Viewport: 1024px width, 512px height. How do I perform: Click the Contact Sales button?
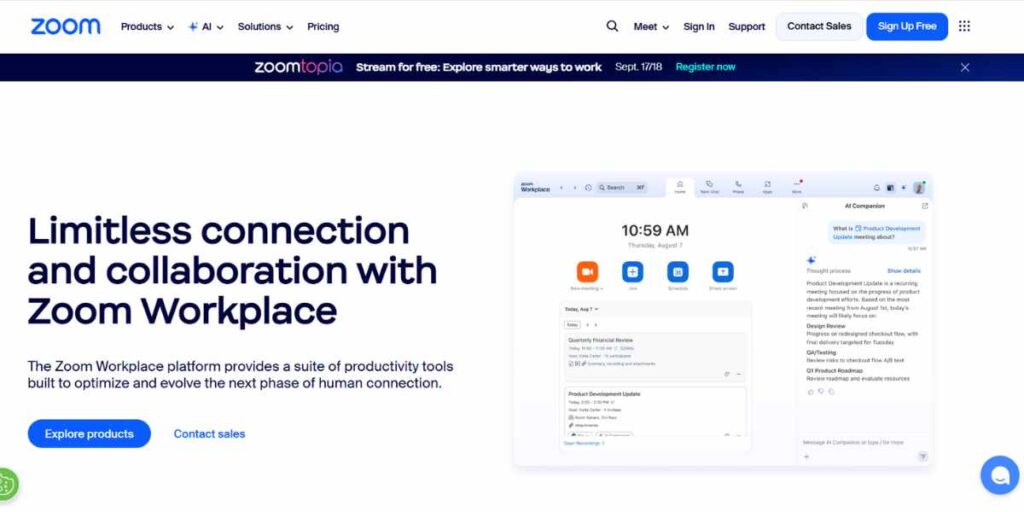click(819, 26)
